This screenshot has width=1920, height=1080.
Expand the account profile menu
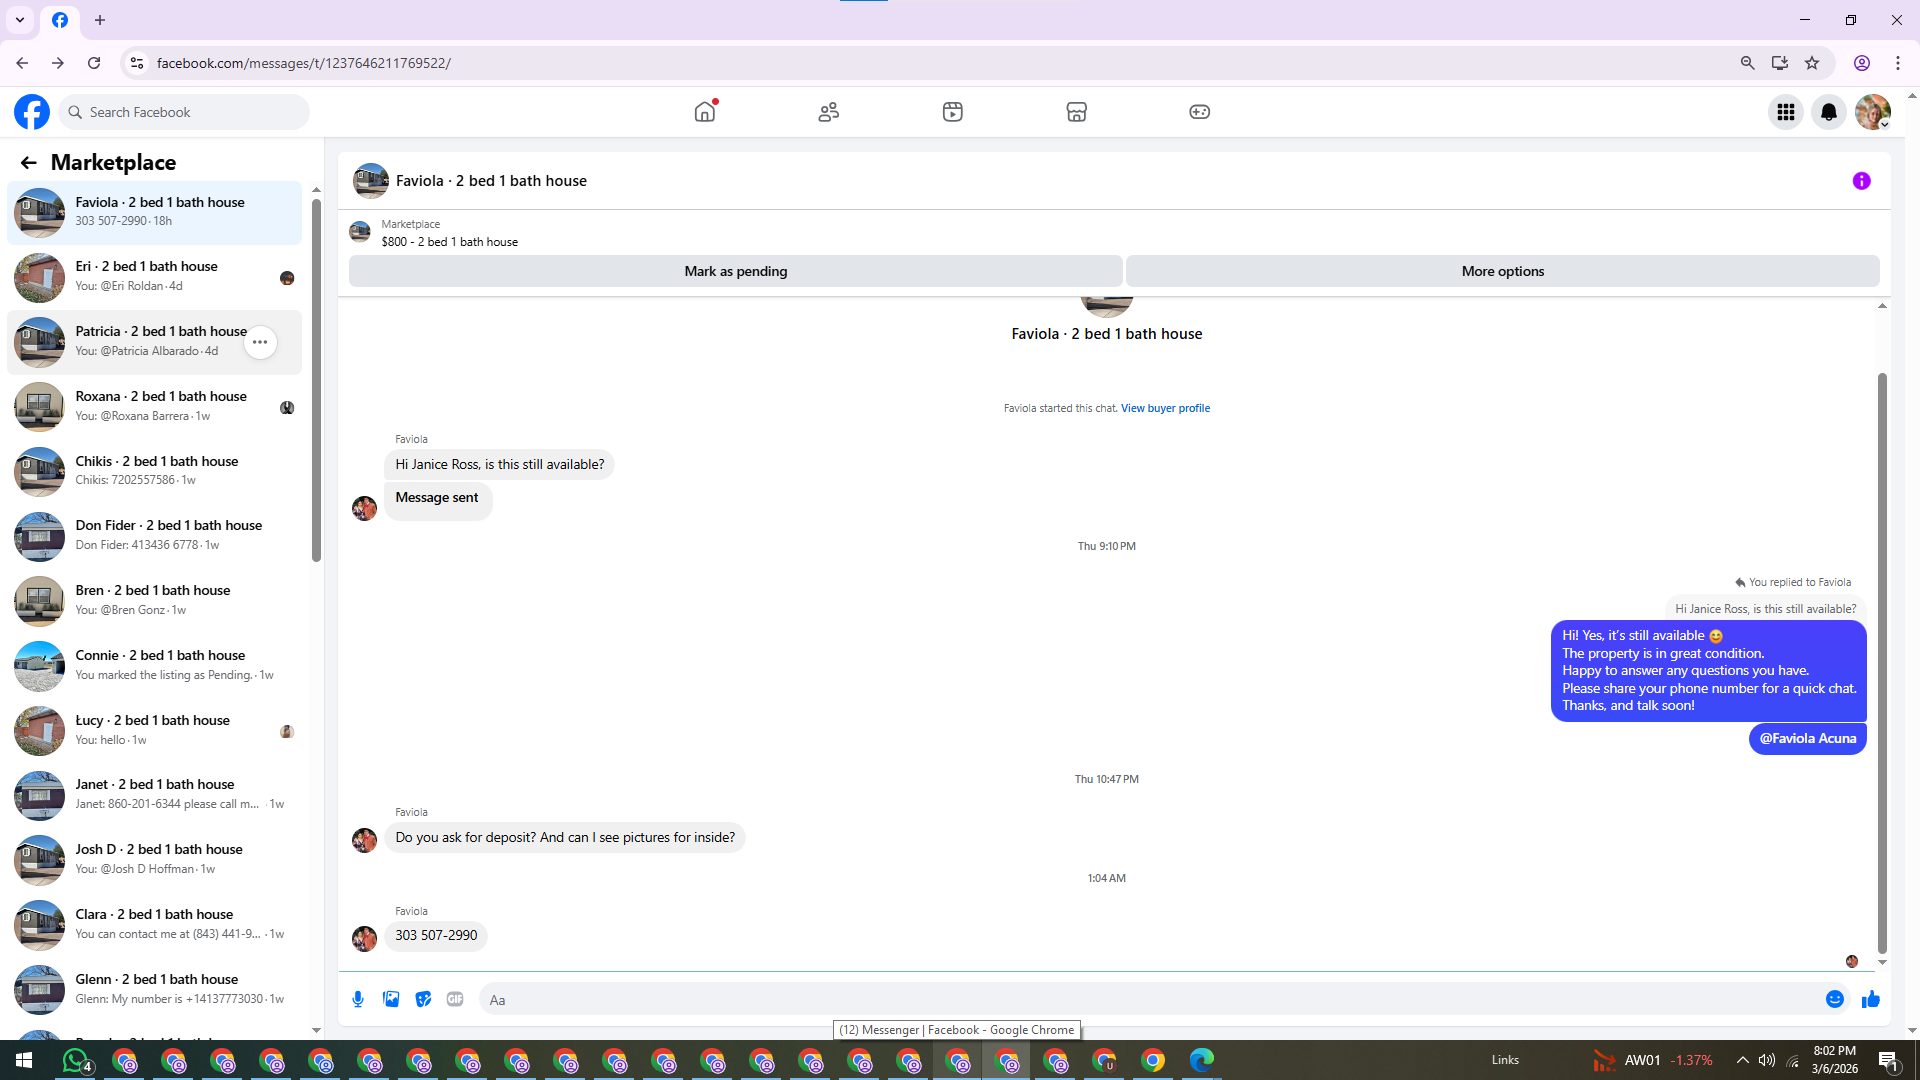[1873, 112]
